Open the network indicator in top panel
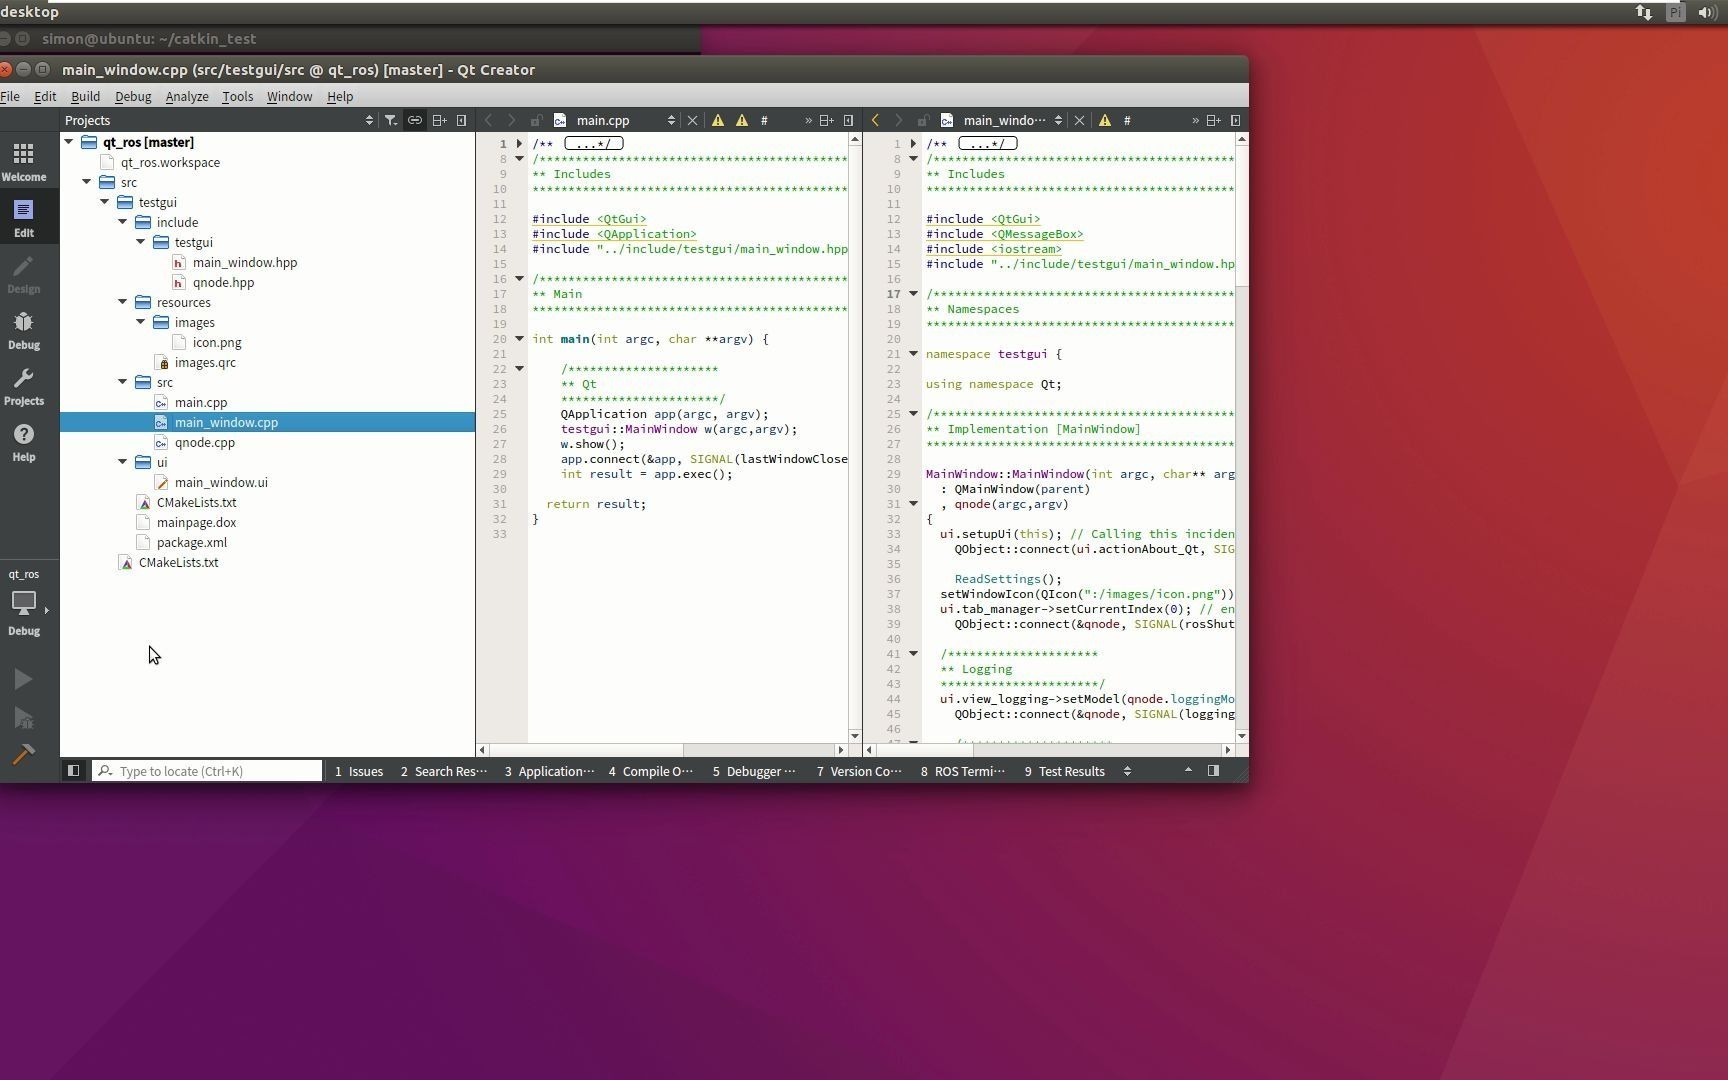 point(1644,12)
